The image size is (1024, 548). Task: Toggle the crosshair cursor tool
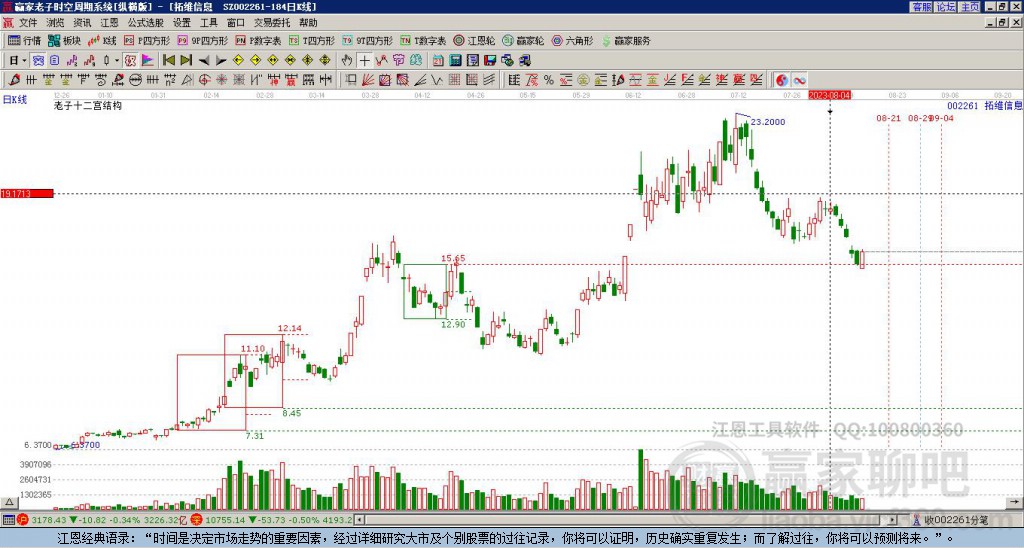[x=364, y=61]
